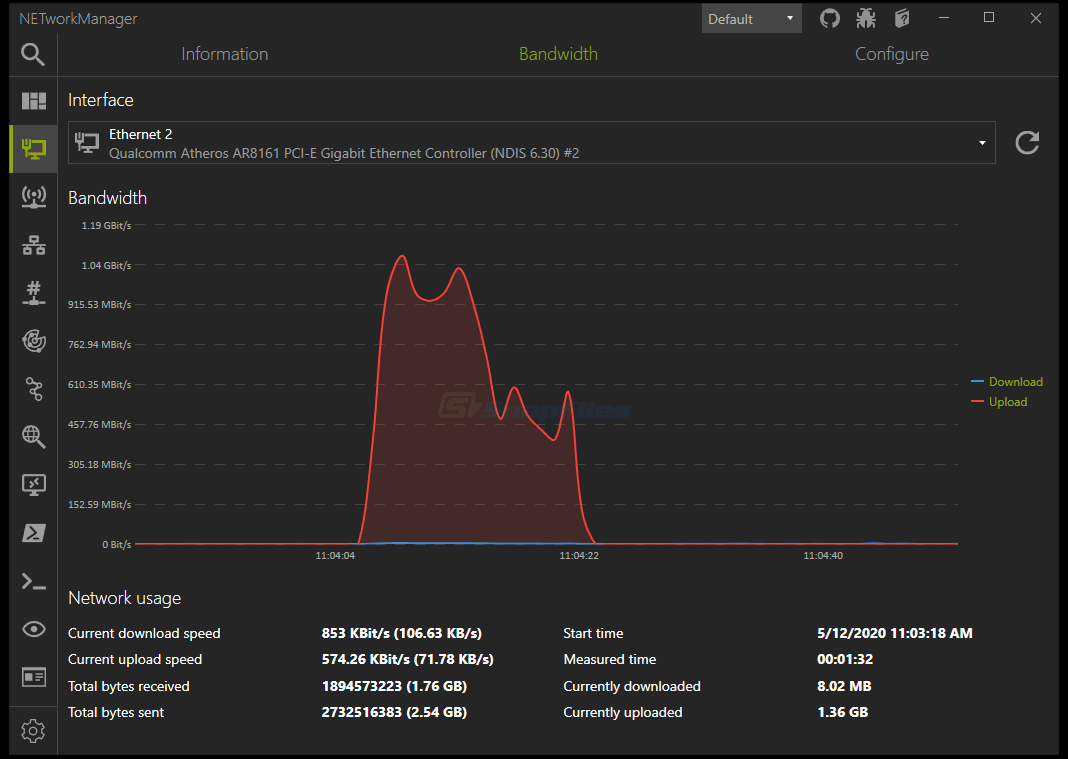Close the NETworkManager window
Image resolution: width=1068 pixels, height=759 pixels.
coord(1035,18)
